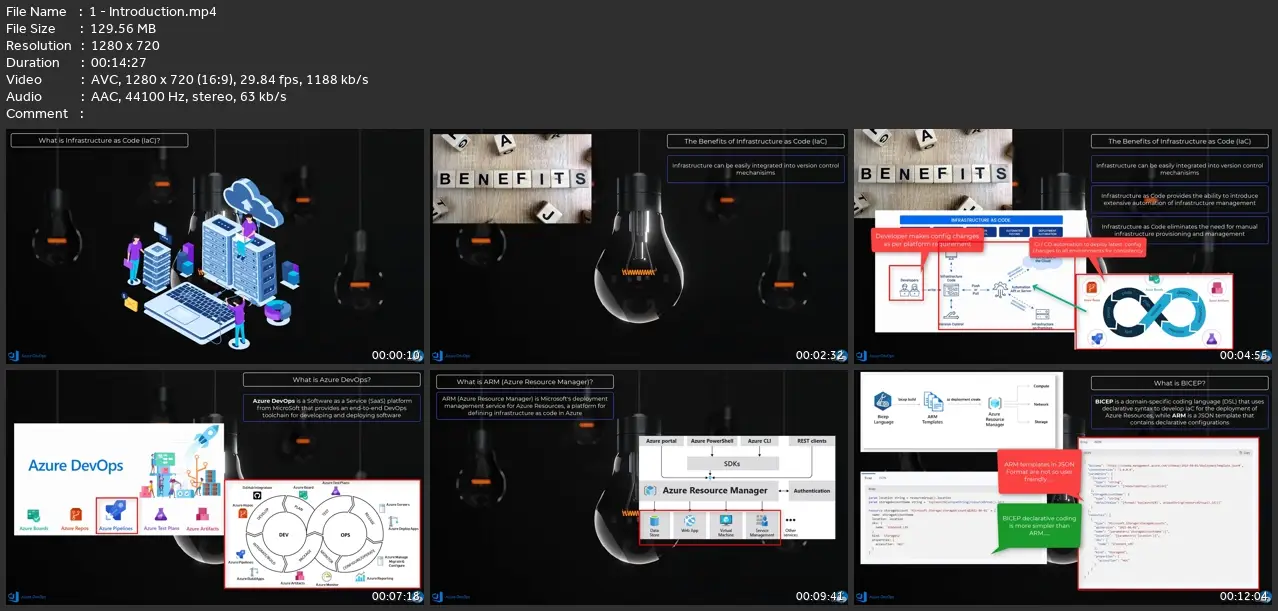Click the Azure Repos icon under the Azure DevOps banner
This screenshot has width=1278, height=611.
75,513
